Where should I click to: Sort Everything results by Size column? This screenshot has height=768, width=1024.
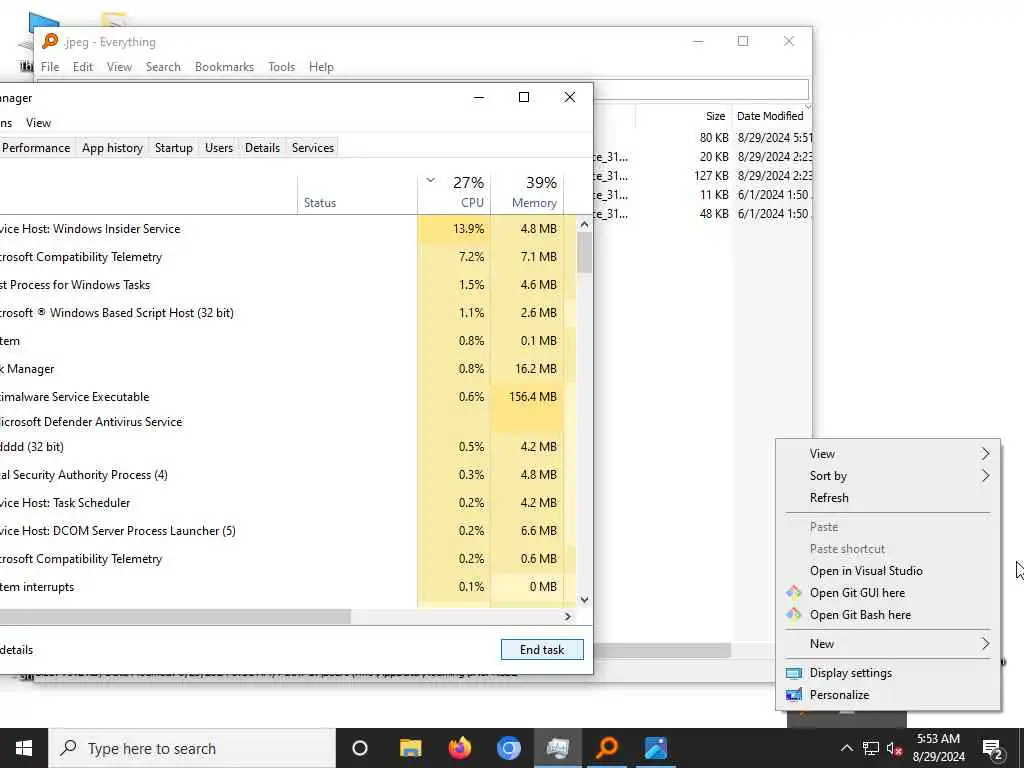pos(684,116)
